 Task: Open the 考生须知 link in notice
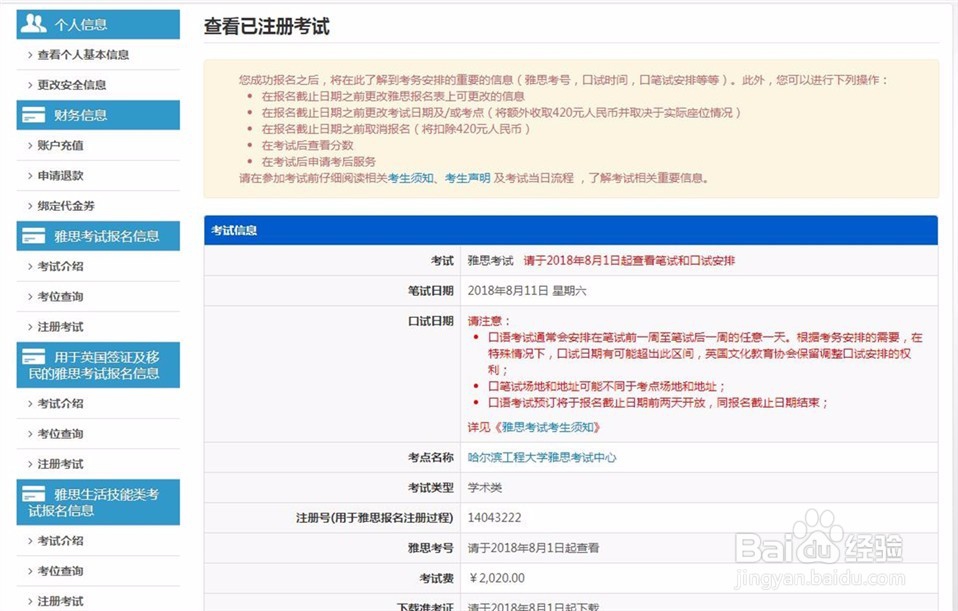tap(411, 178)
